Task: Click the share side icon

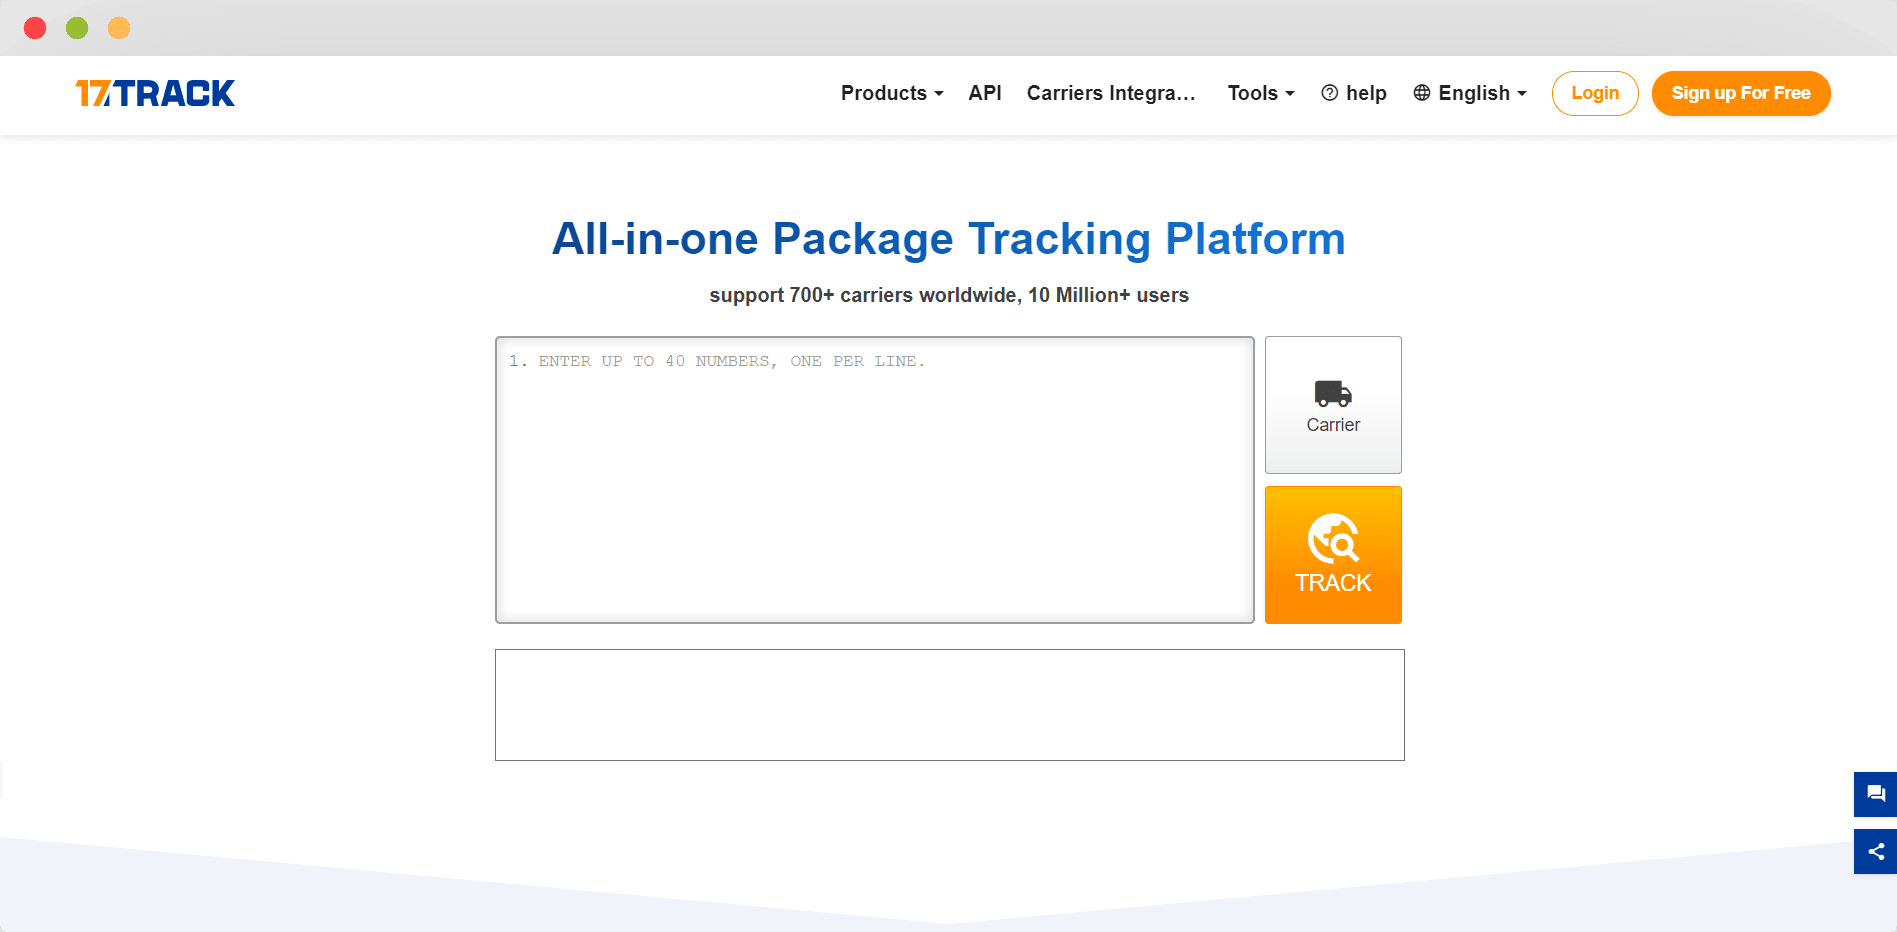Action: 1875,851
